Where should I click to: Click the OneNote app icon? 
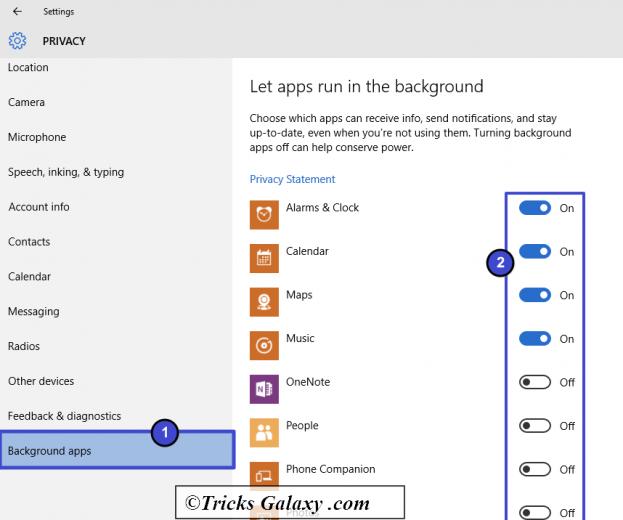point(264,388)
